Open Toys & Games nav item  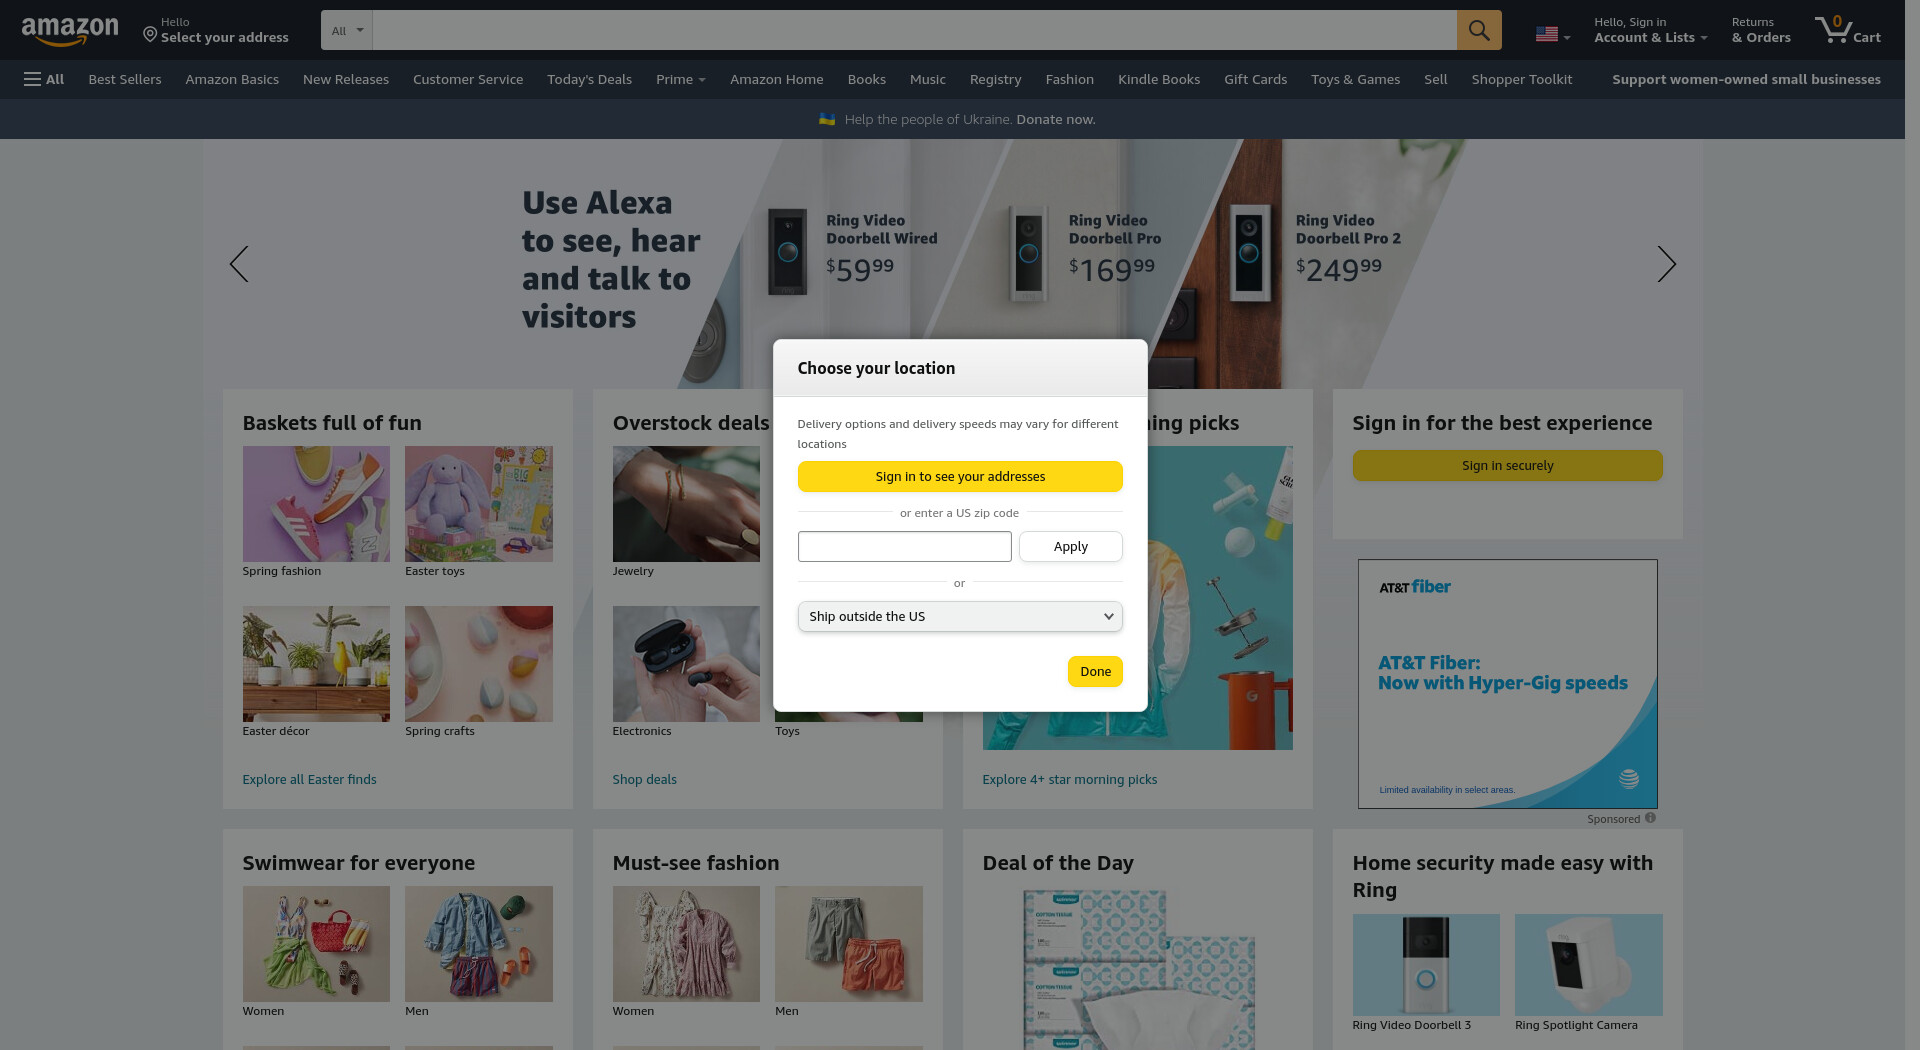tap(1356, 79)
